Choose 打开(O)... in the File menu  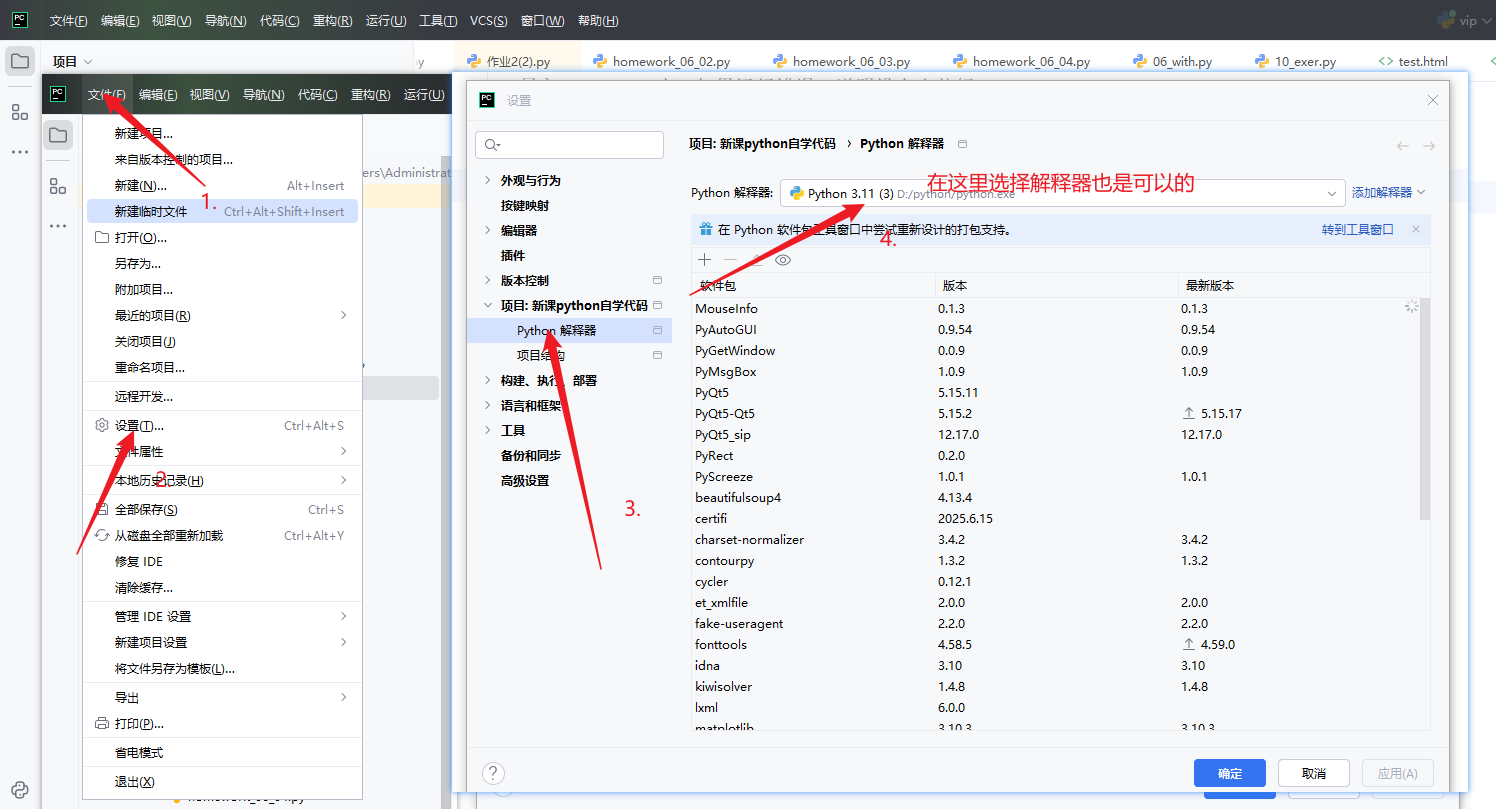point(221,237)
